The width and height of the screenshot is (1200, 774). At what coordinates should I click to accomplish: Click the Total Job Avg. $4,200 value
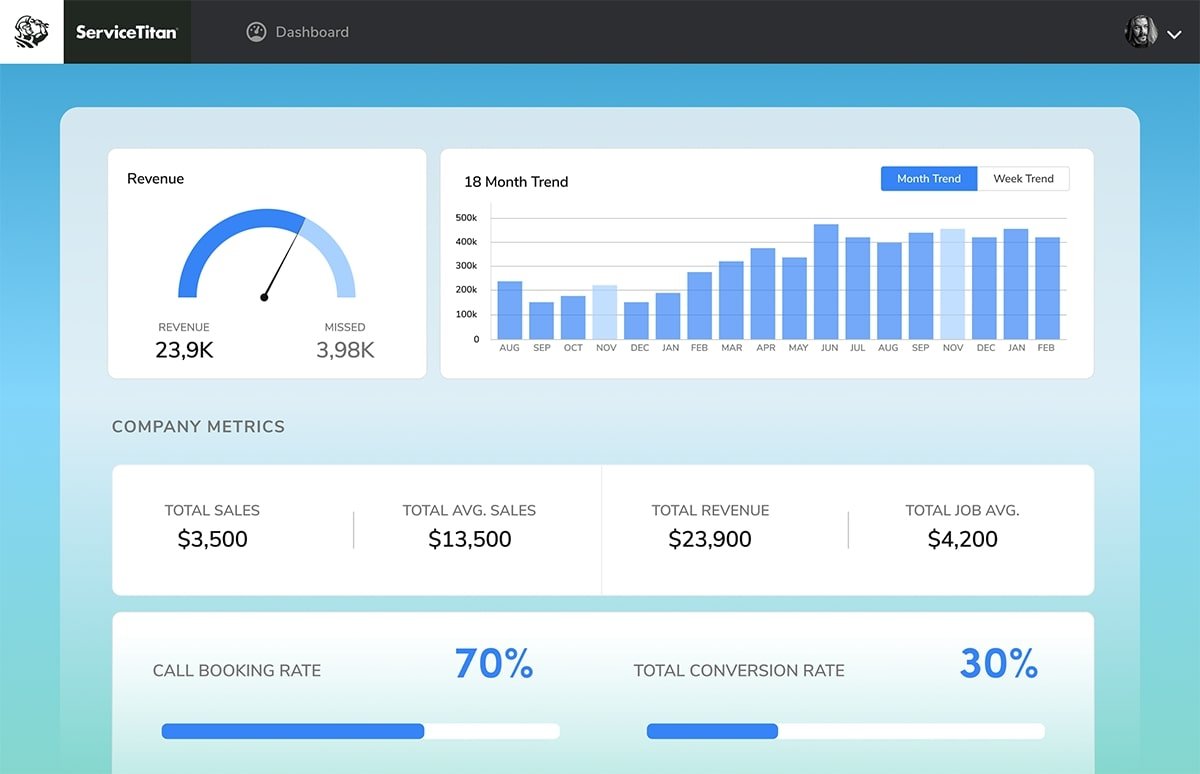coord(962,539)
